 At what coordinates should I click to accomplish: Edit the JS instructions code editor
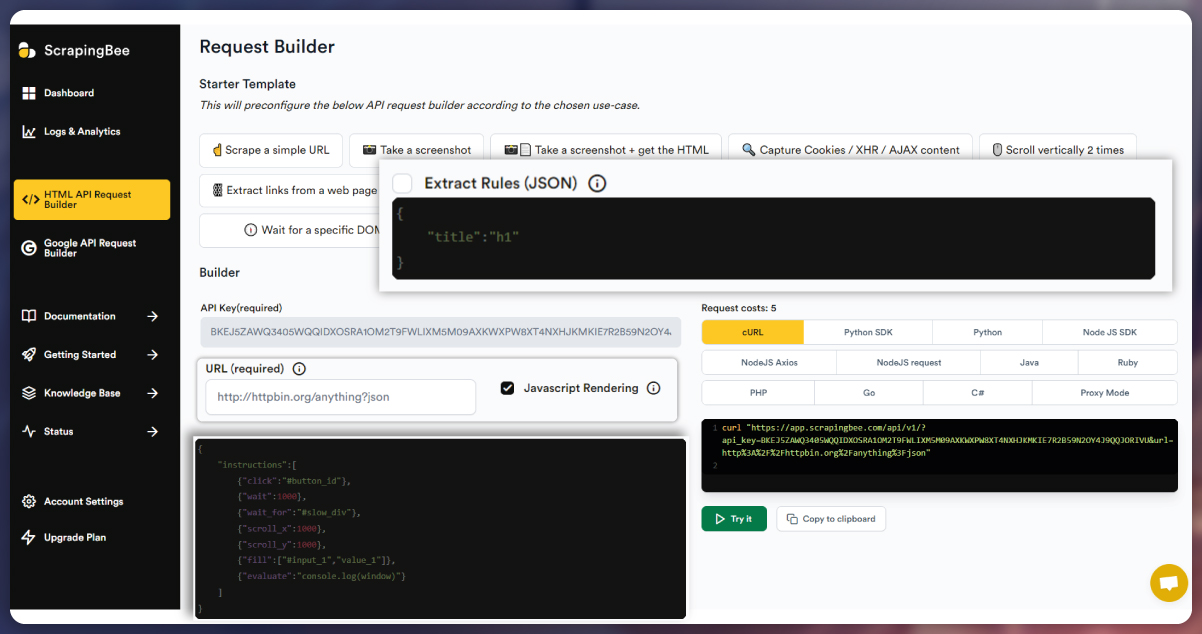440,528
